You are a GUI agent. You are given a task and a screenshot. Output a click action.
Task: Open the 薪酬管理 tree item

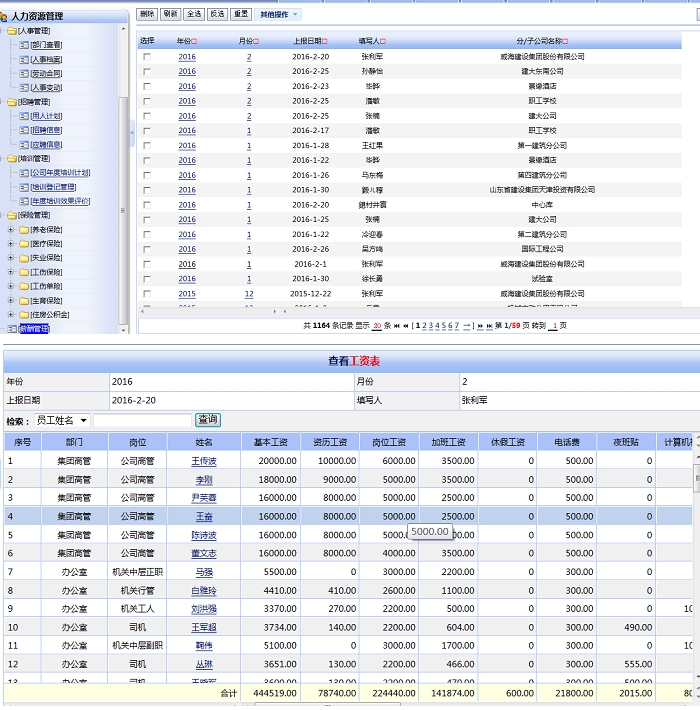(34, 329)
